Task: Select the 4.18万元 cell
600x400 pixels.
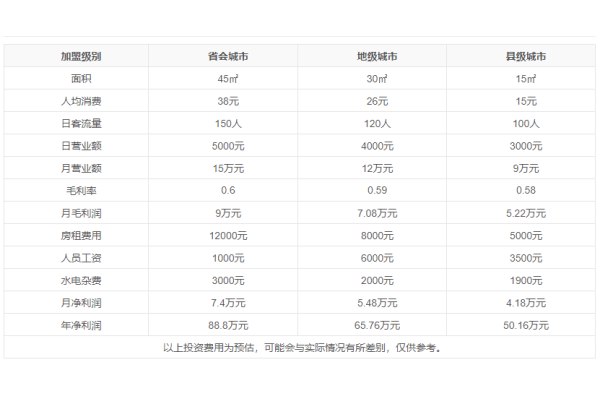Action: coord(521,302)
